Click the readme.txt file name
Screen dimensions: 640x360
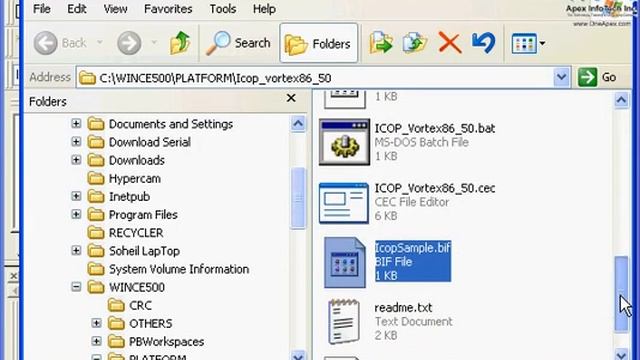click(403, 308)
